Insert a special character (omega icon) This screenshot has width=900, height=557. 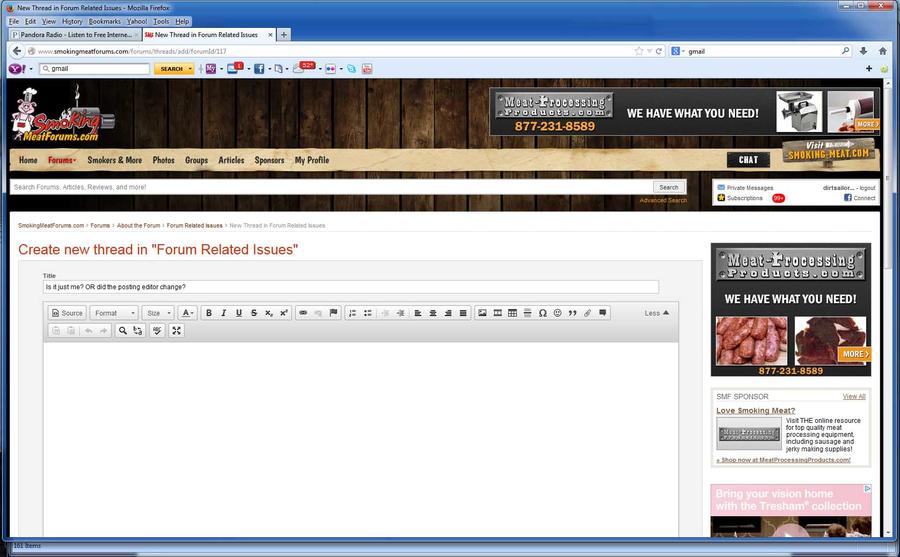[x=542, y=313]
